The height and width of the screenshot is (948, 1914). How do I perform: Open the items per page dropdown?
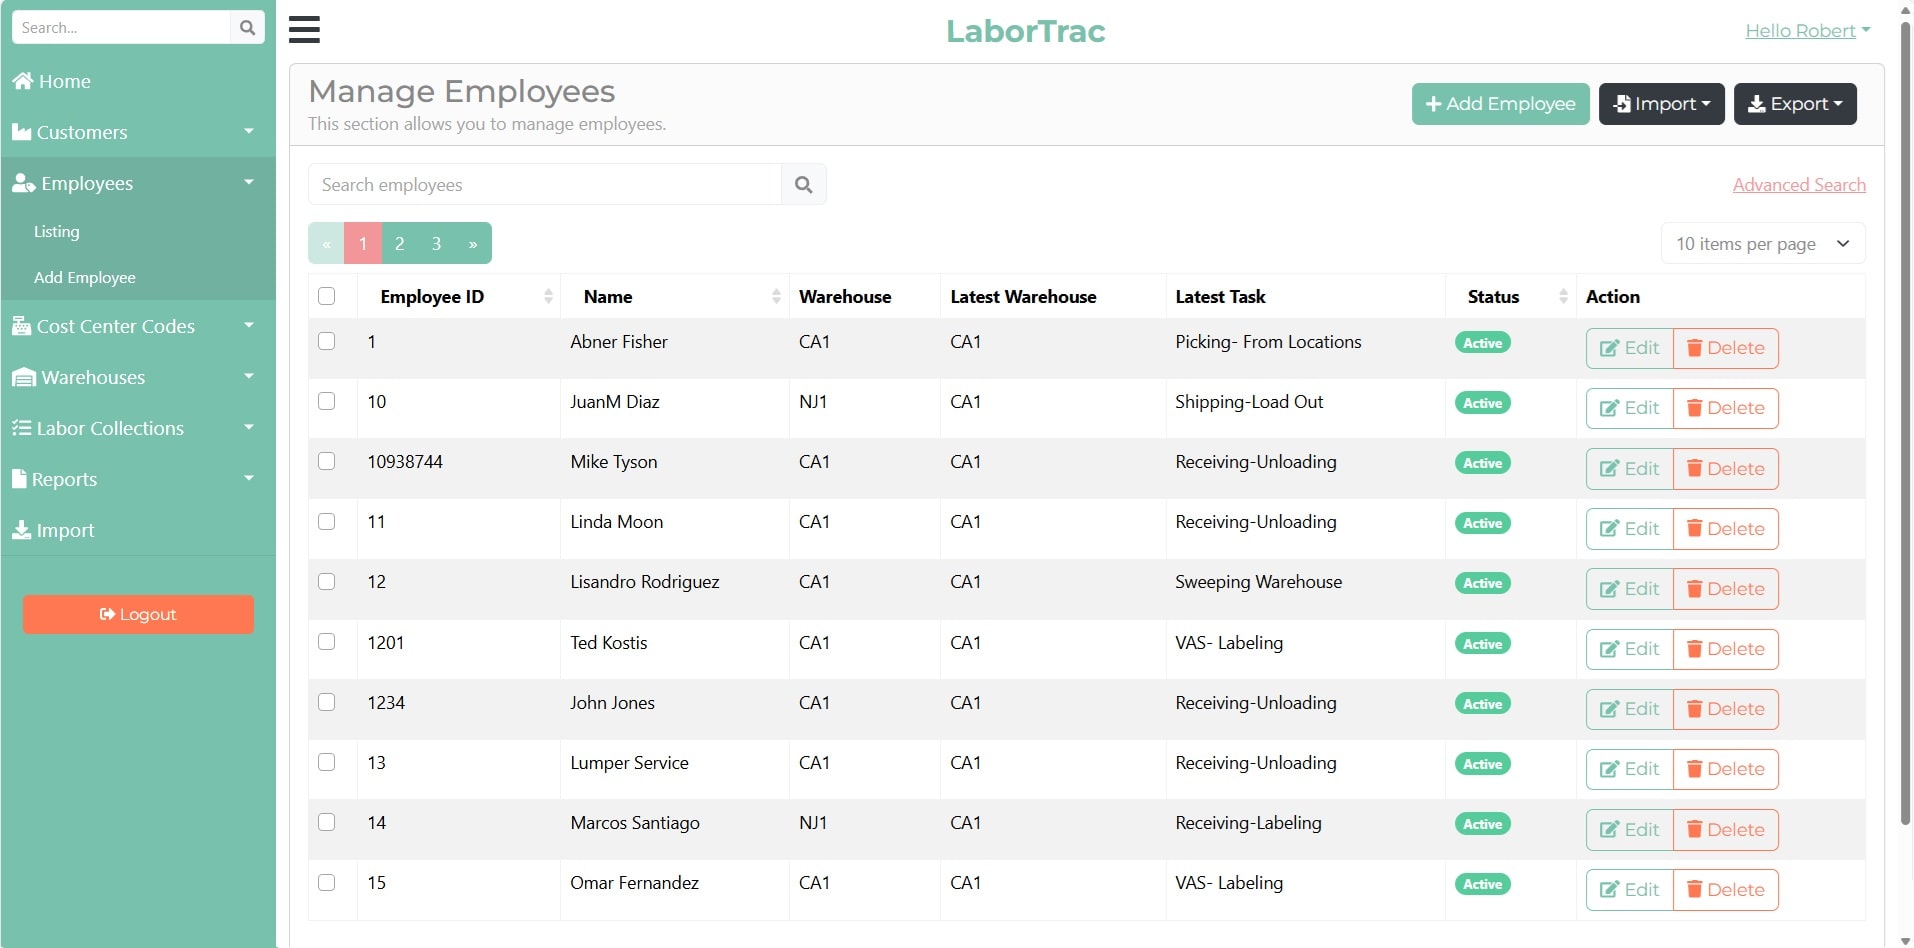point(1762,244)
